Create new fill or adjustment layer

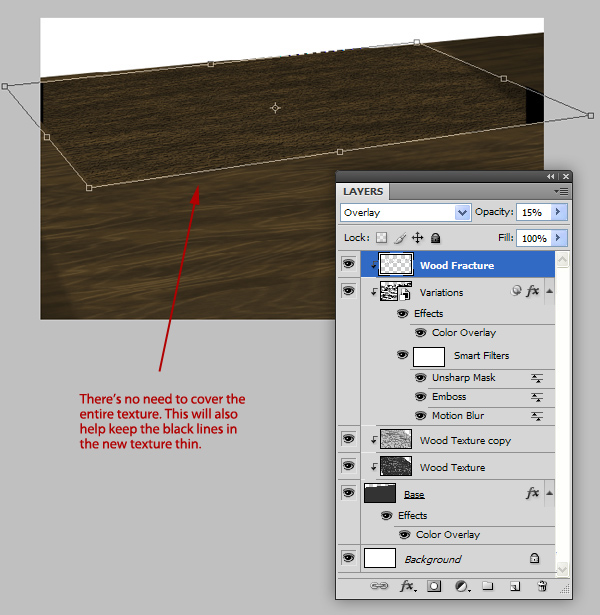462,586
